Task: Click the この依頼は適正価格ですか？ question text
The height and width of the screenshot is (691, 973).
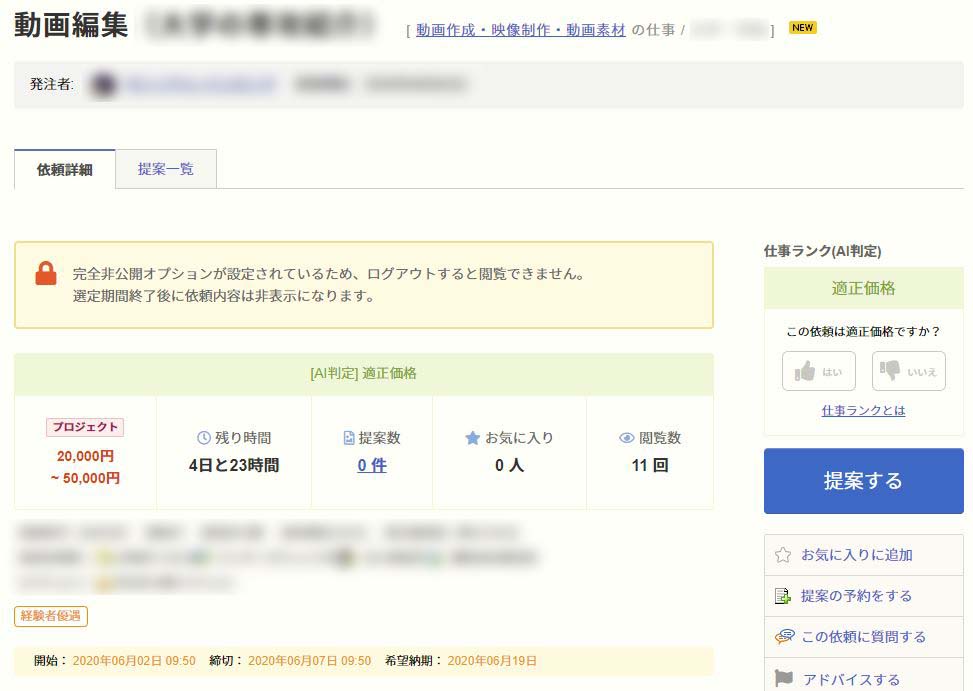Action: tap(863, 332)
